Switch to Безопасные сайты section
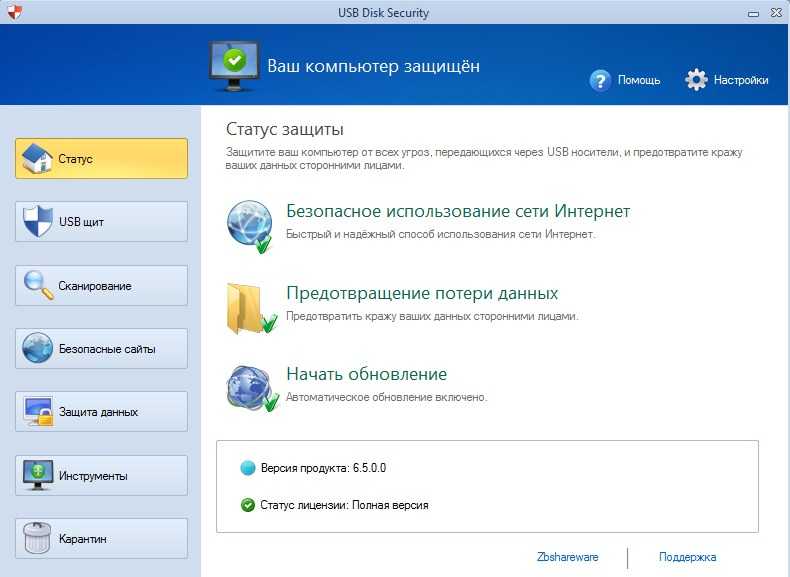This screenshot has height=577, width=790. click(x=101, y=349)
